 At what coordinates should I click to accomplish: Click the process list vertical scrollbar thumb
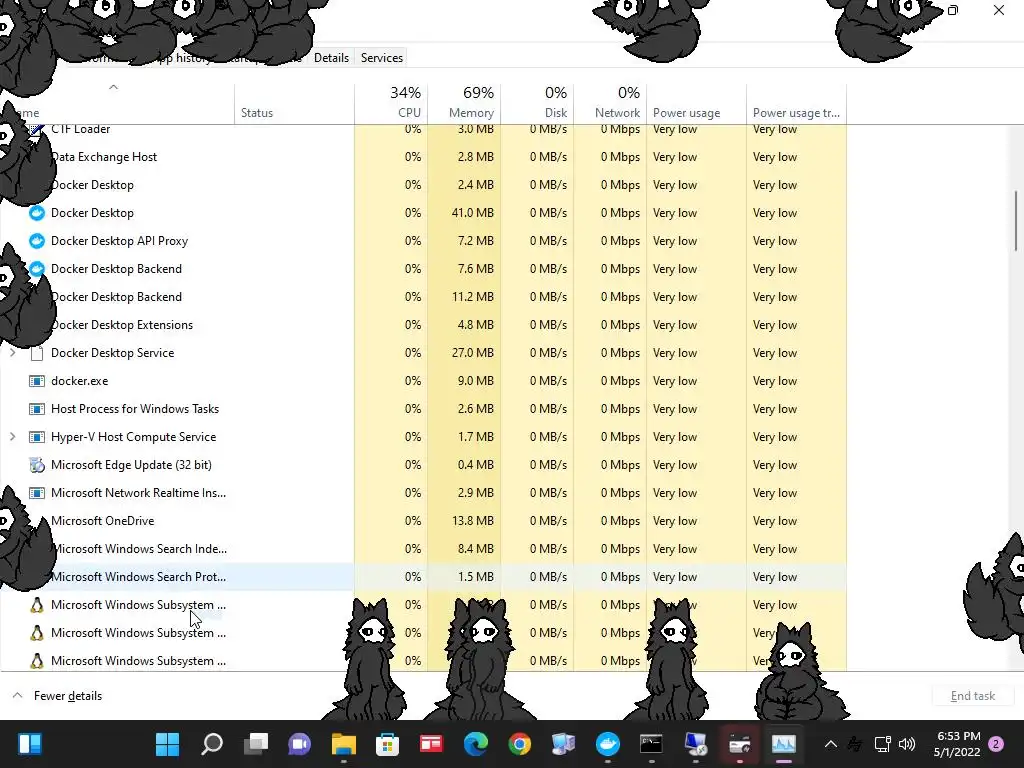pos(1016,220)
